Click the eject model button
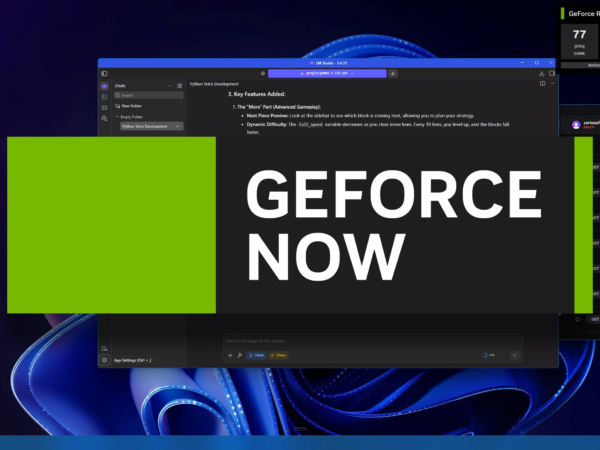The width and height of the screenshot is (600, 450). 393,73
